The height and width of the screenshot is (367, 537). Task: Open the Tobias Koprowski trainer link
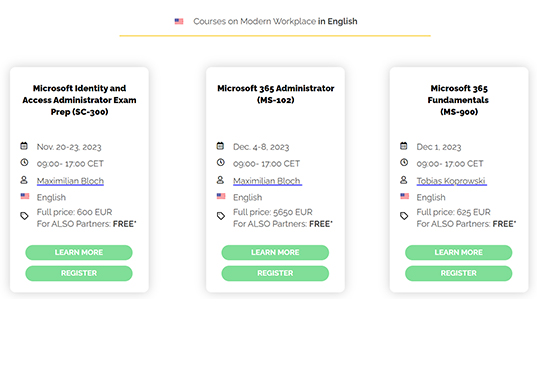point(451,181)
